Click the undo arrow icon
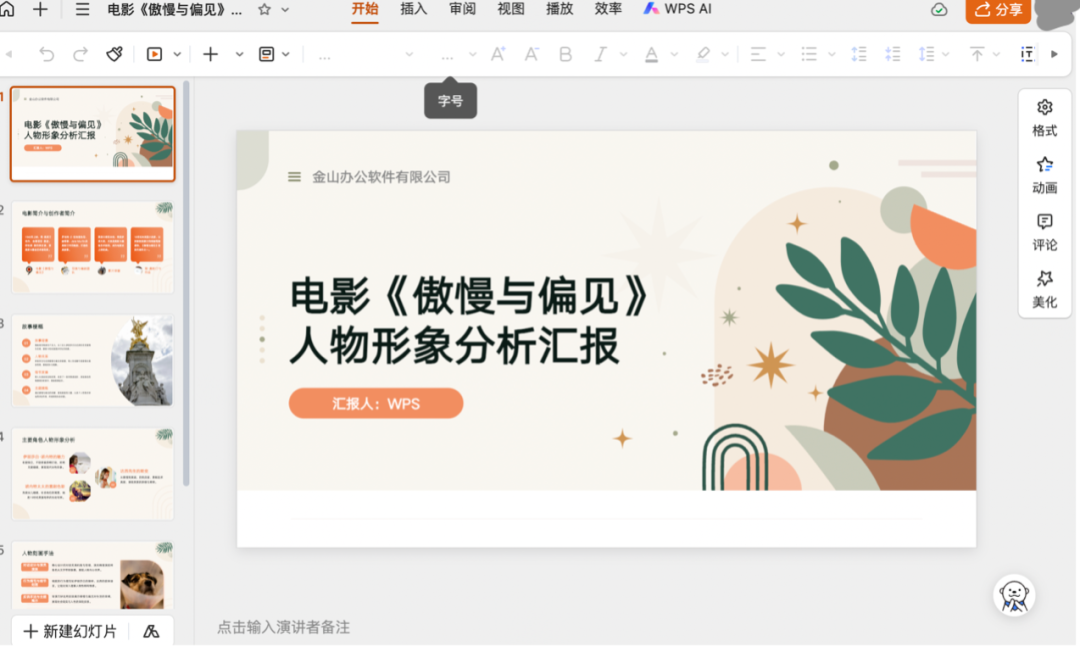Image resolution: width=1080 pixels, height=647 pixels. [x=46, y=54]
